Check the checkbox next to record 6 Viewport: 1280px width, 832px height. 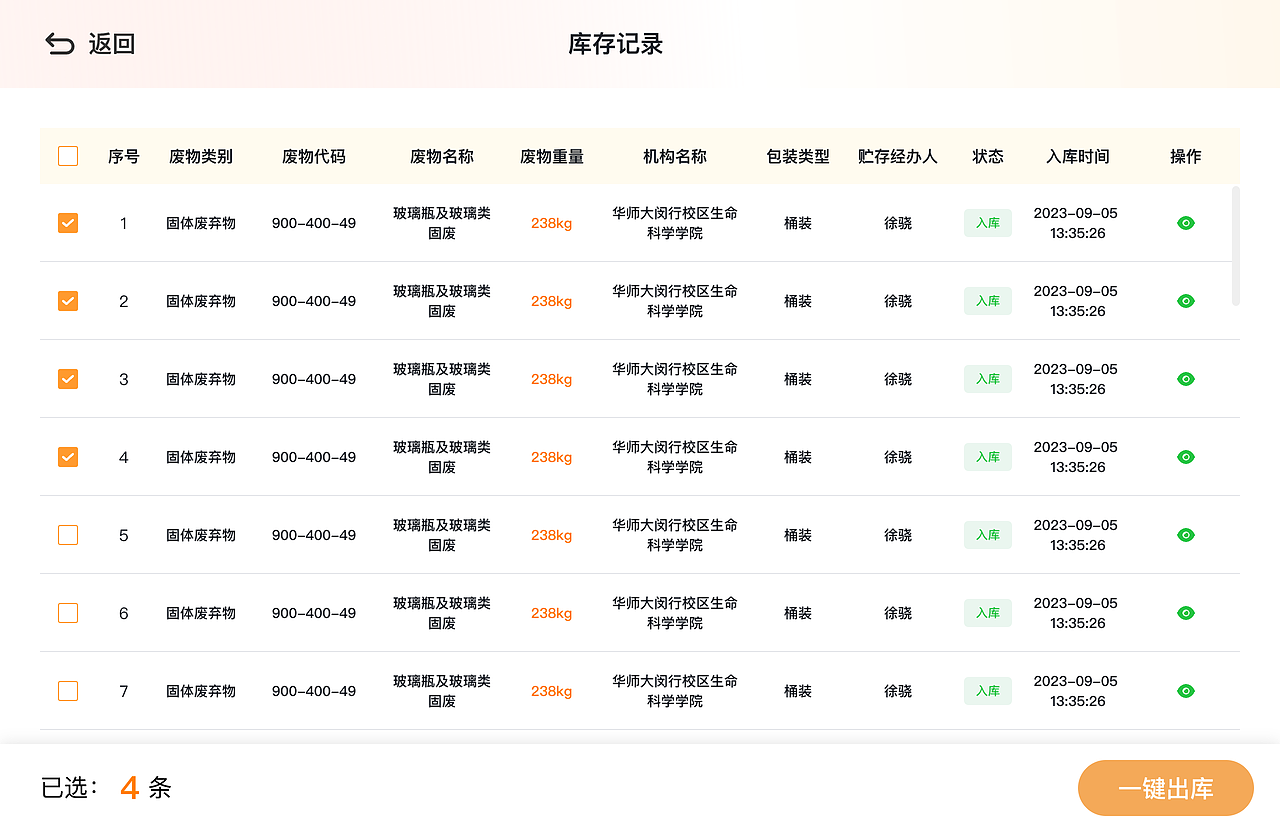click(67, 613)
